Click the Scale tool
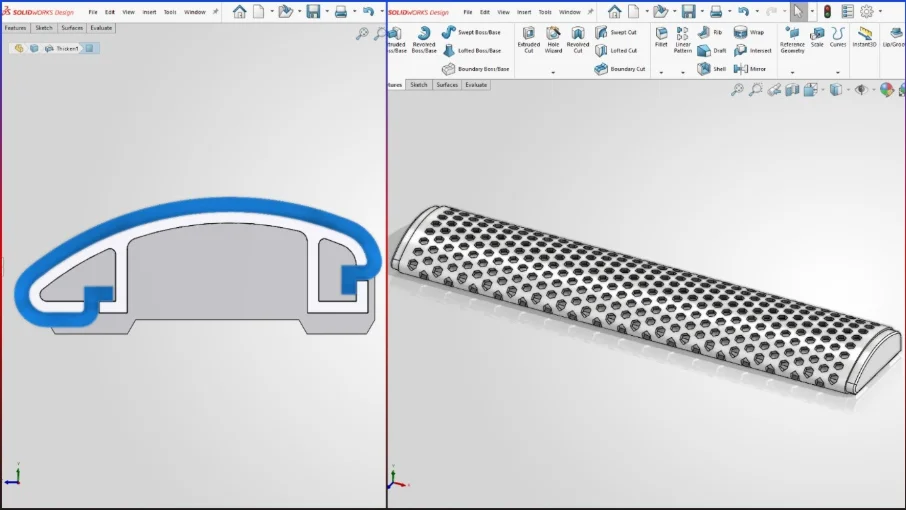The width and height of the screenshot is (906, 510). pyautogui.click(x=817, y=37)
